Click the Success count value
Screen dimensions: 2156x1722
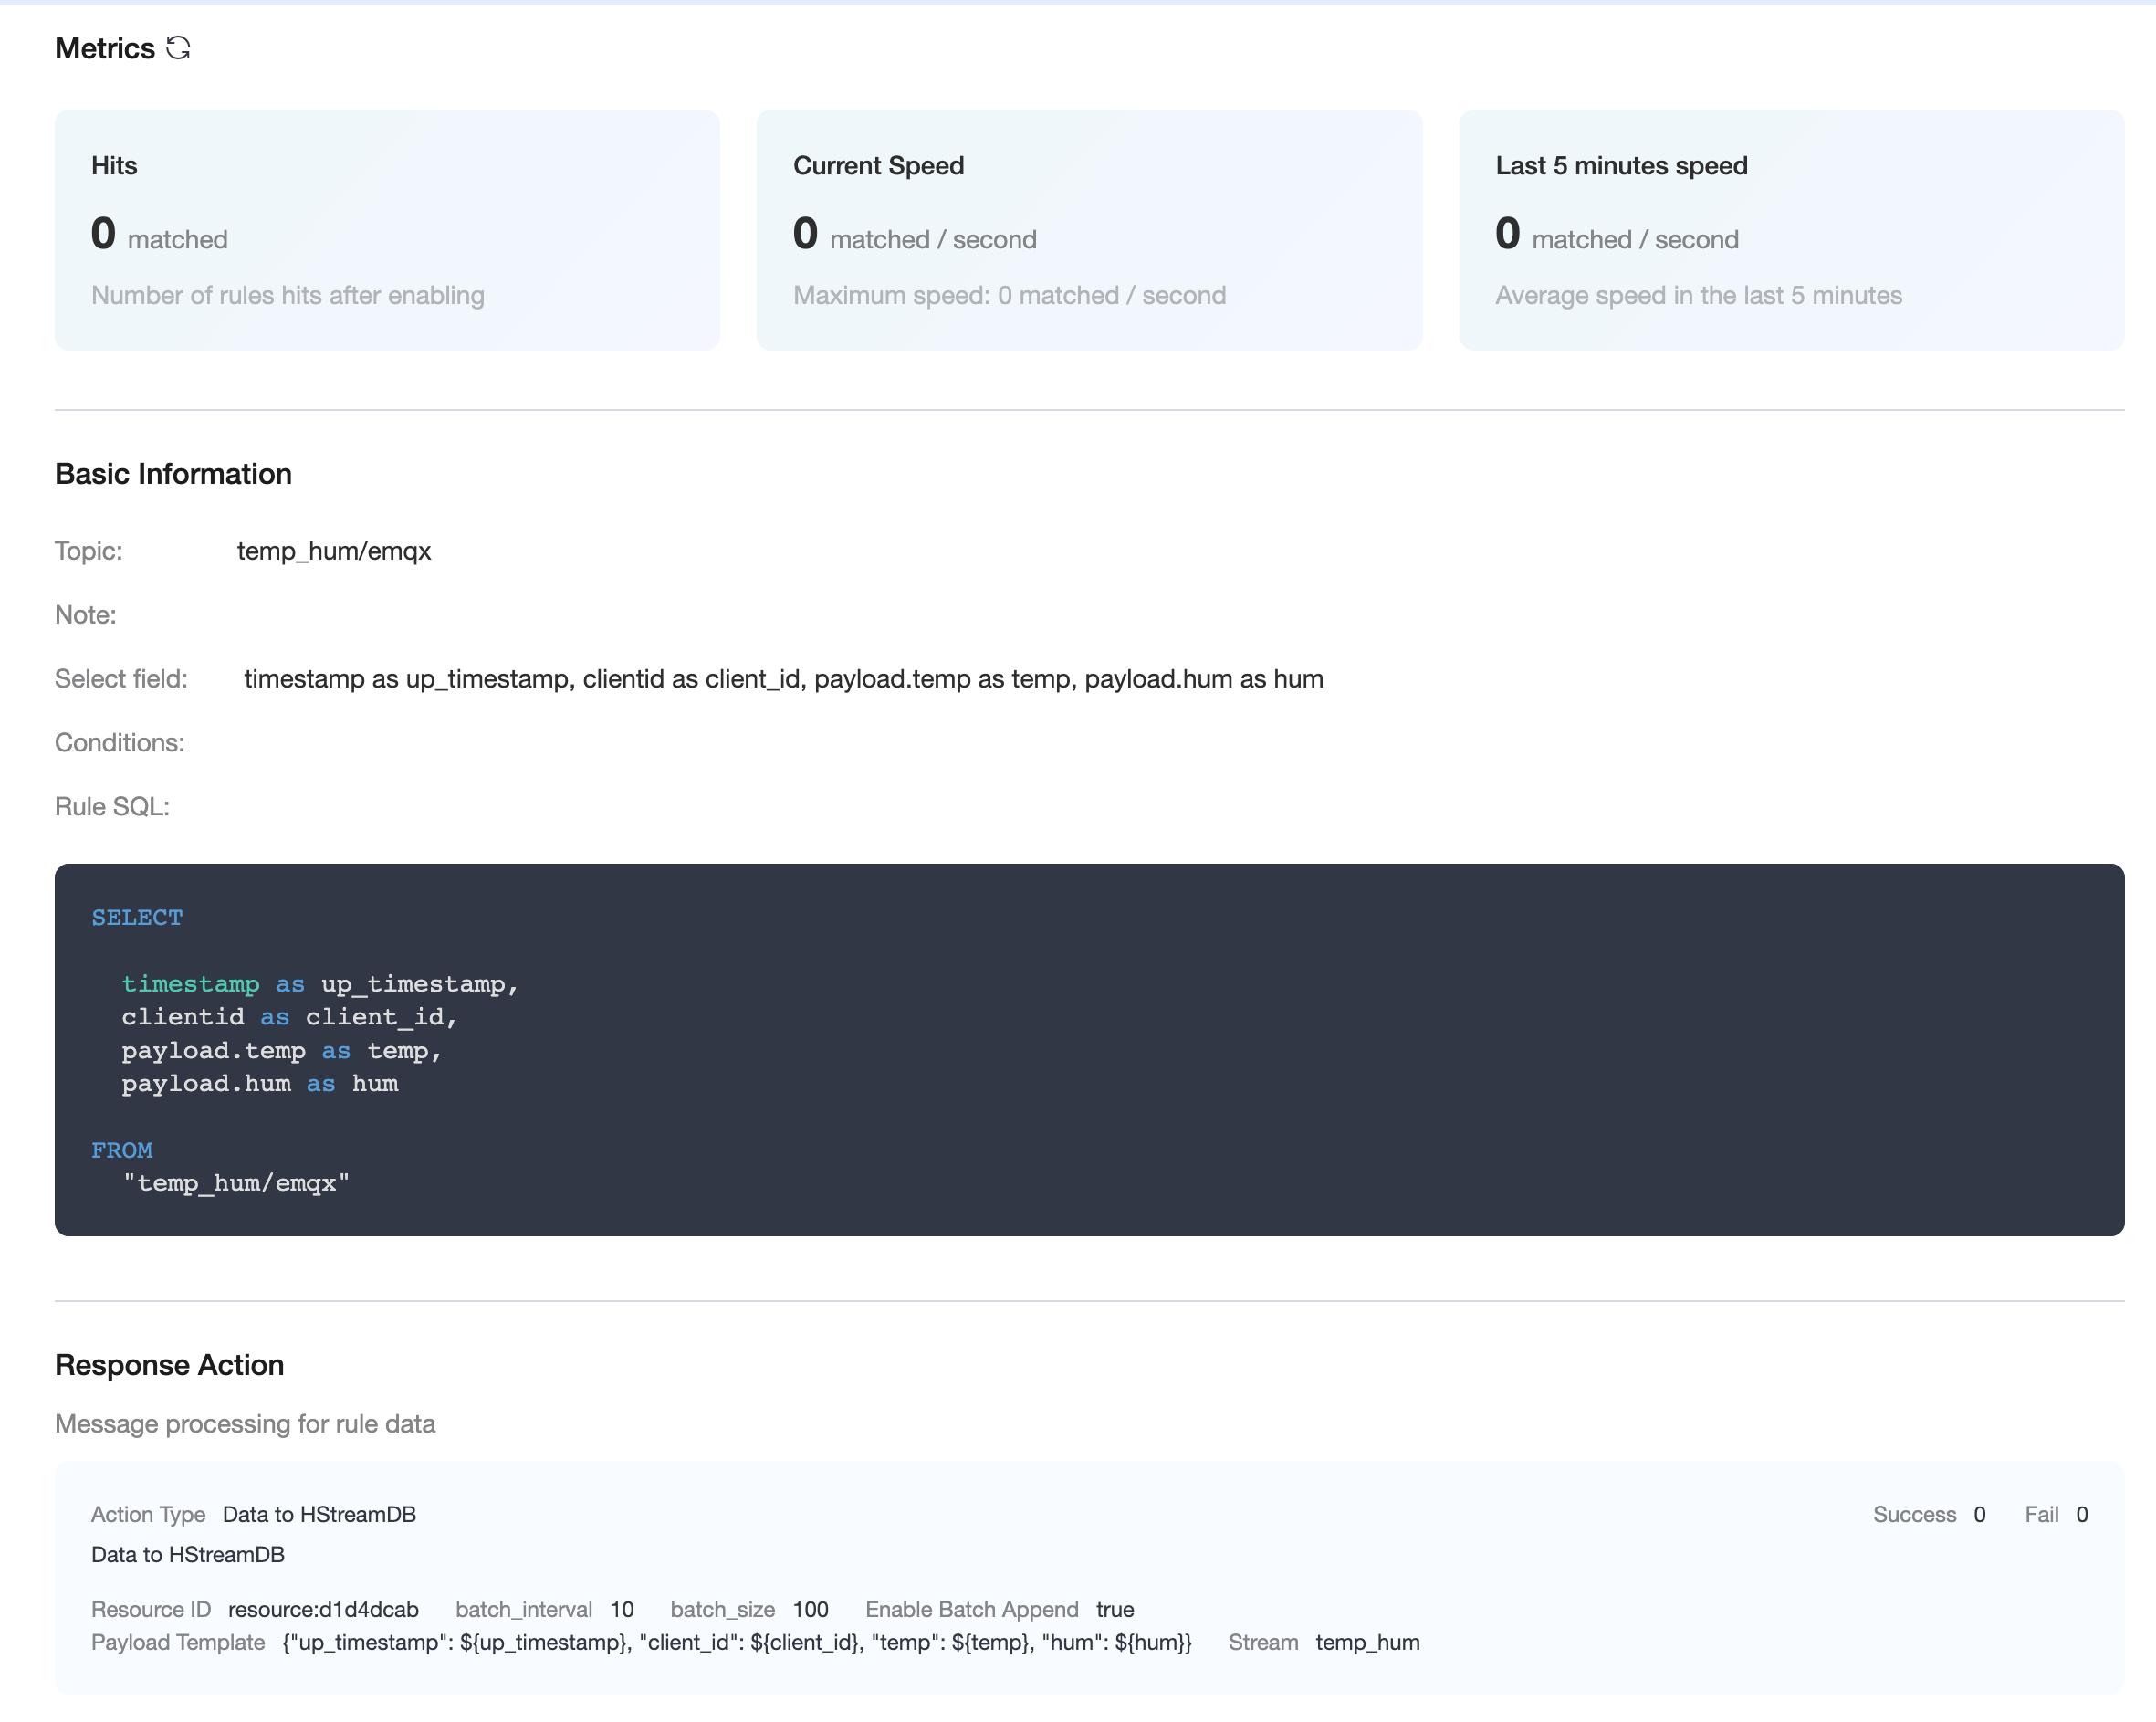[1979, 1514]
